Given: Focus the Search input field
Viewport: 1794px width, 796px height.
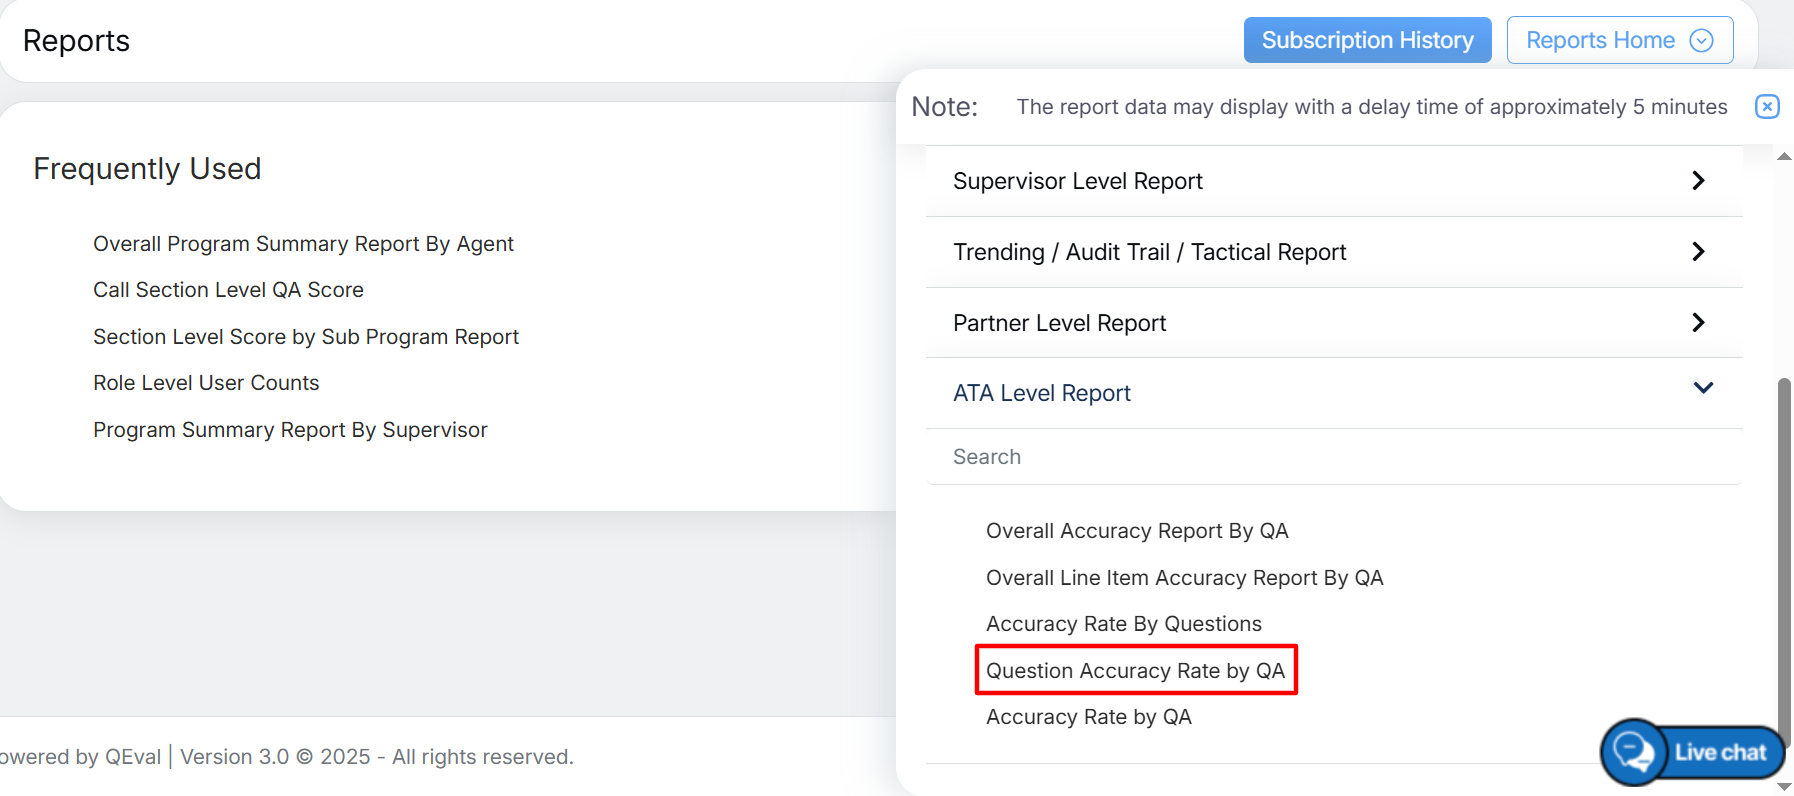Looking at the screenshot, I should coord(1333,457).
